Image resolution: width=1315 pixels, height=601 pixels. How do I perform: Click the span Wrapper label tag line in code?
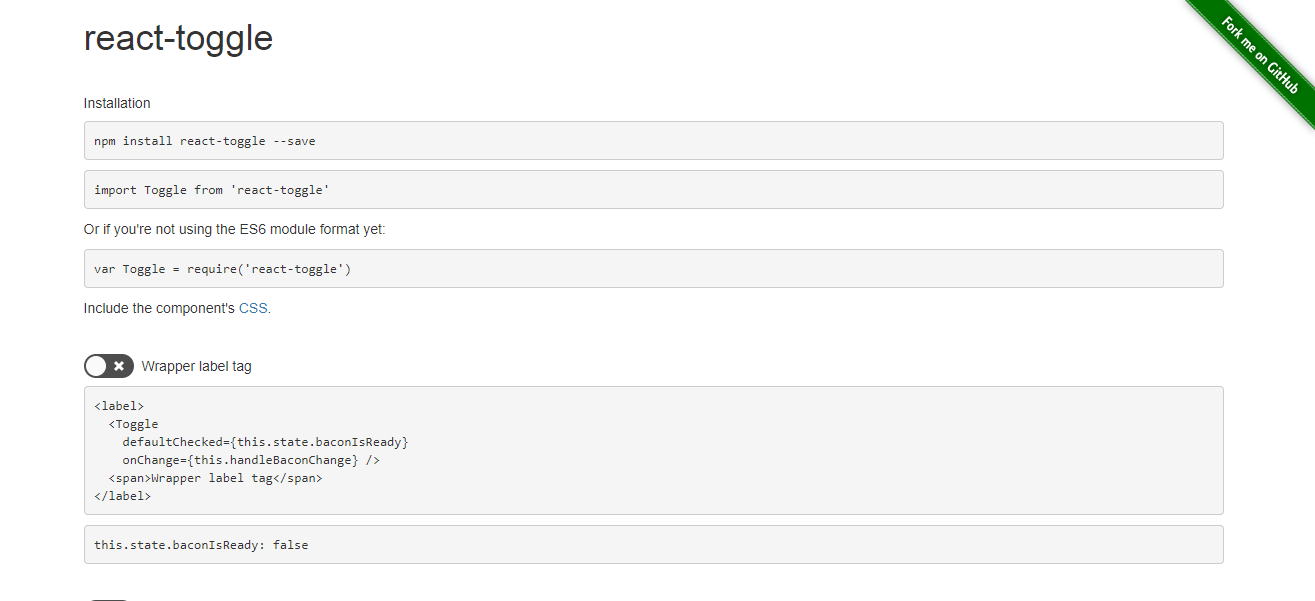click(215, 477)
